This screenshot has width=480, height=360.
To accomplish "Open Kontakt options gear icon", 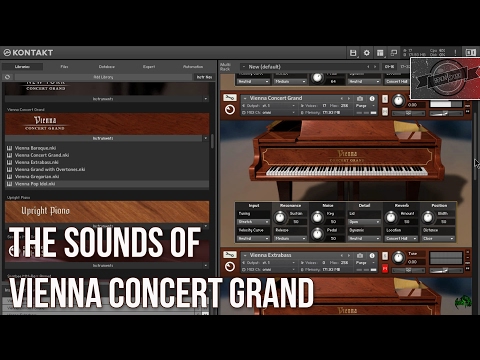I will click(367, 53).
